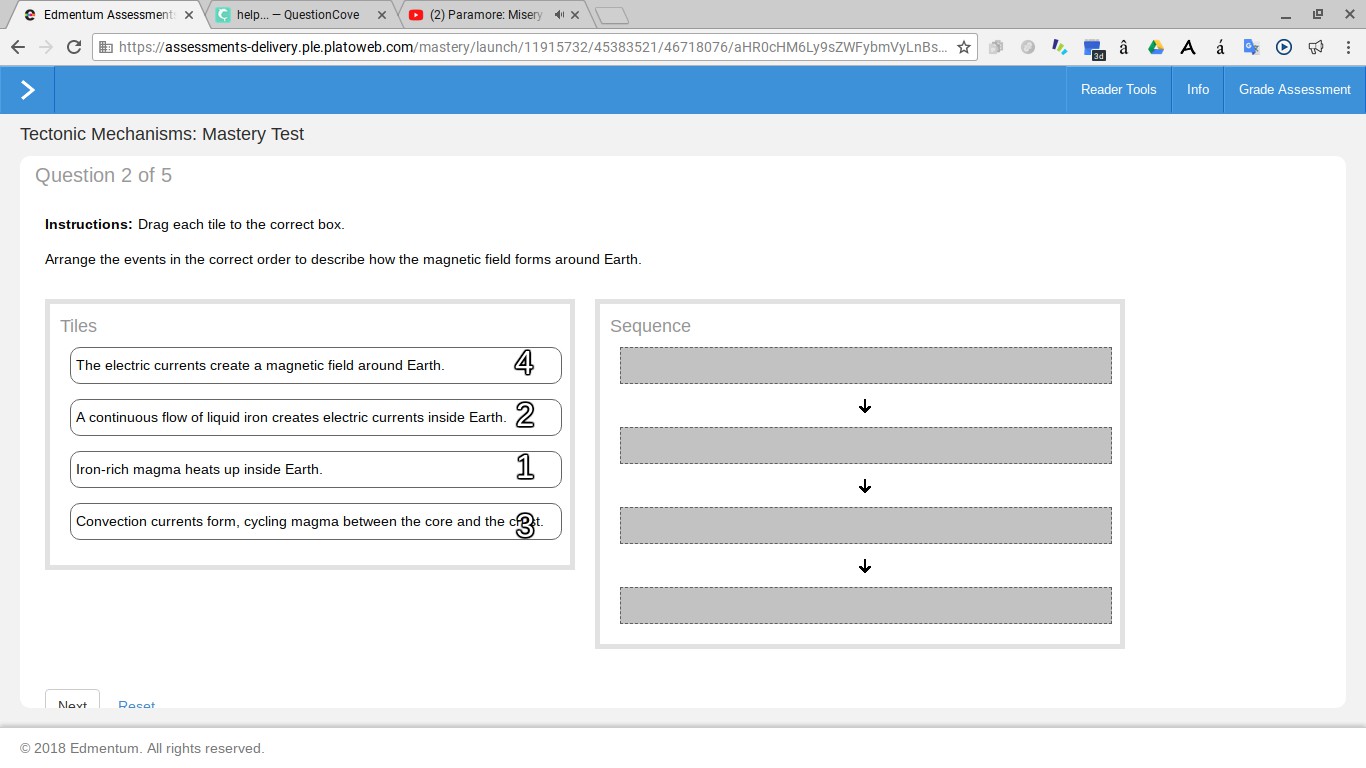Image resolution: width=1366 pixels, height=768 pixels.
Task: Click the Grade Assessment button
Action: click(1294, 90)
